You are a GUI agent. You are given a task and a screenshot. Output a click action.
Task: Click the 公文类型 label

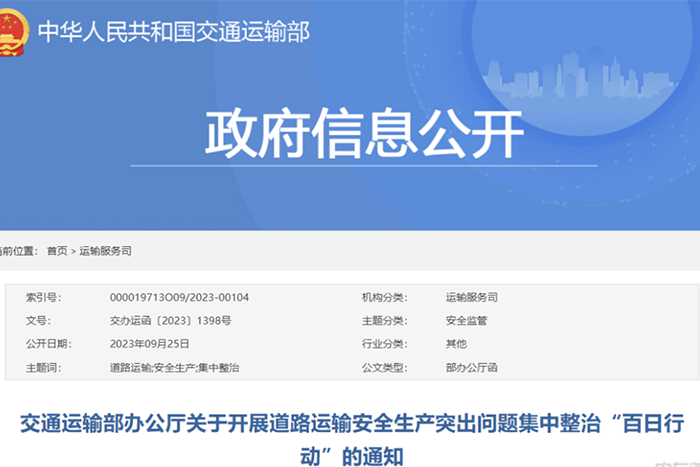[384, 368]
